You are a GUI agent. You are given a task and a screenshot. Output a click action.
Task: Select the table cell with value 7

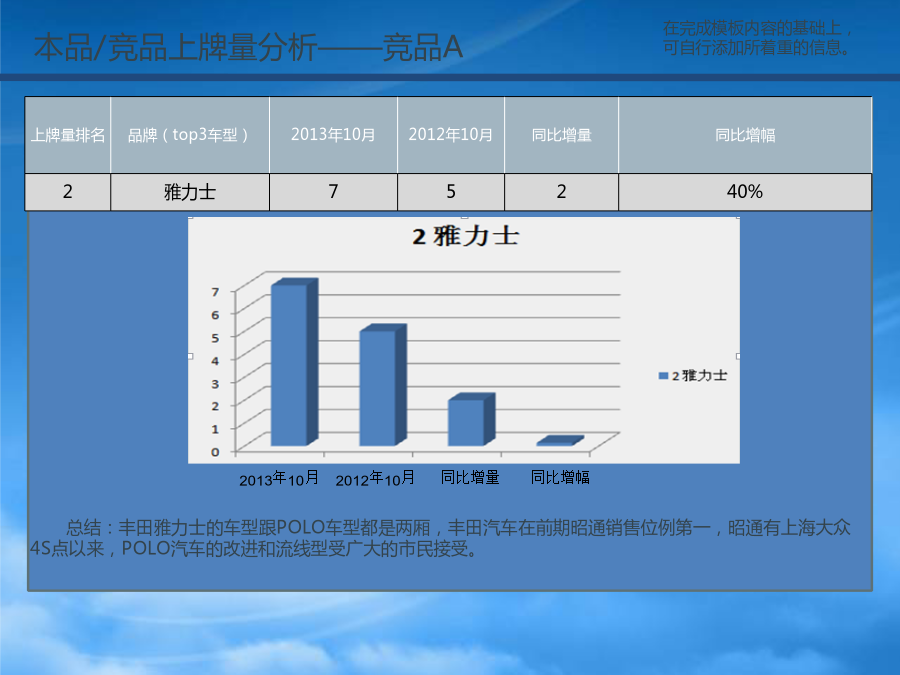[333, 192]
